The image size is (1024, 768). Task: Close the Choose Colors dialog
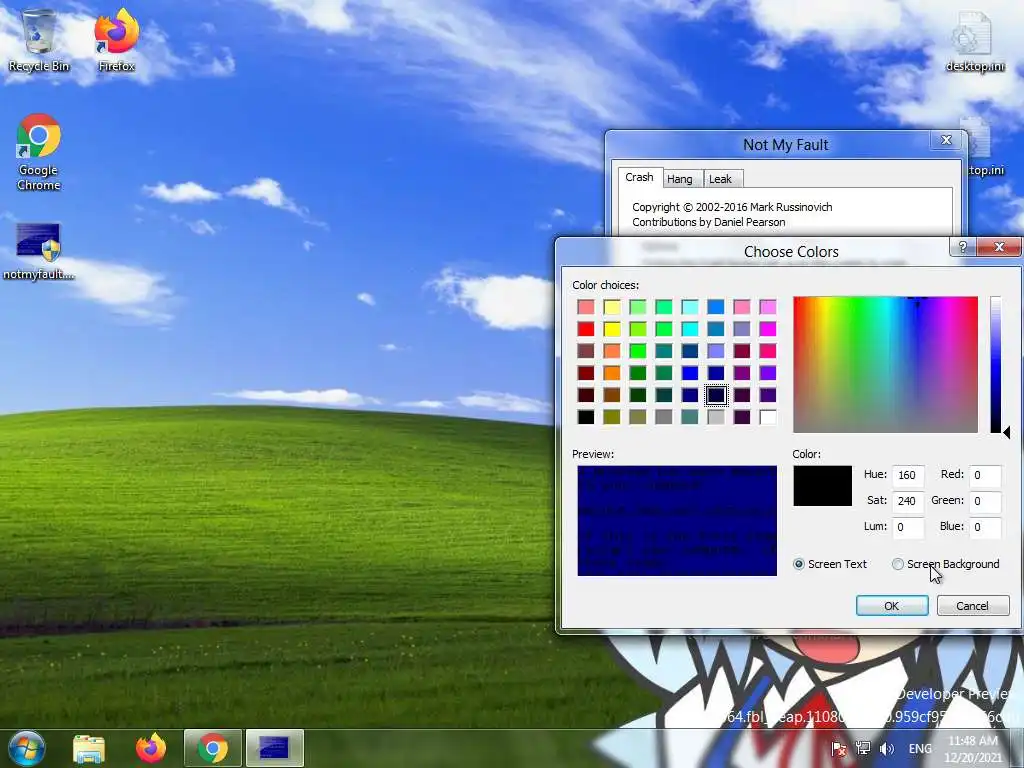[x=999, y=246]
